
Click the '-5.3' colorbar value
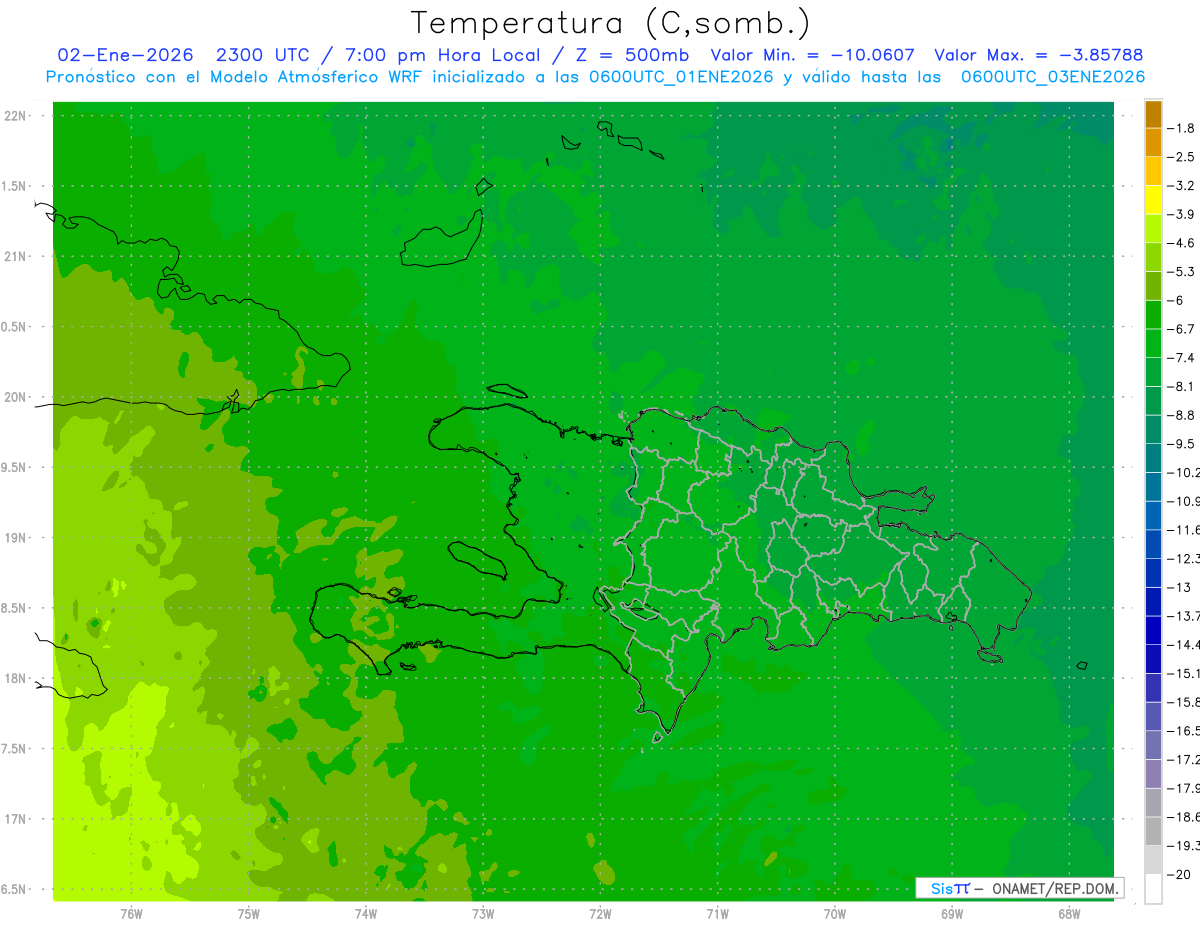pyautogui.click(x=1182, y=271)
